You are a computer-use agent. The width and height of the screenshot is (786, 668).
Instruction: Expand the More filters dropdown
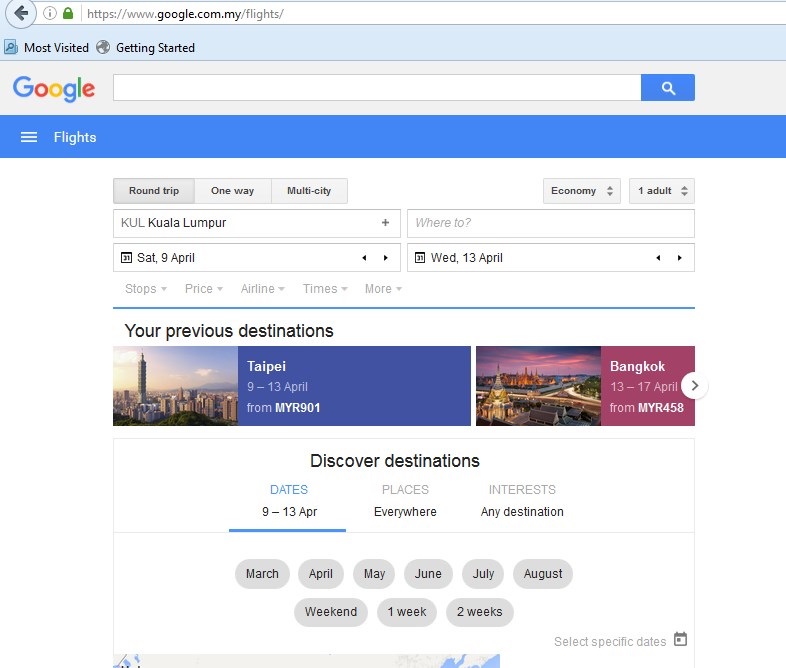383,289
